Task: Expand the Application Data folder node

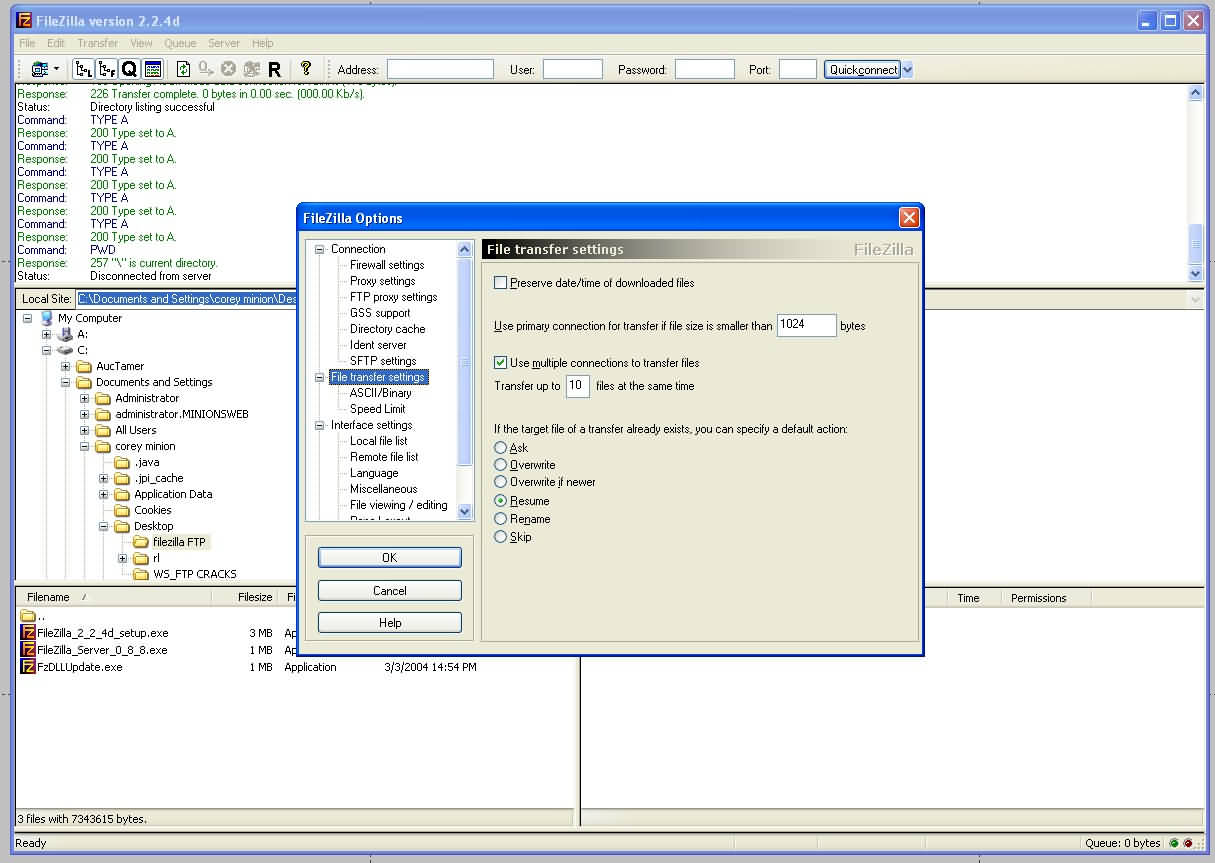Action: [x=104, y=494]
